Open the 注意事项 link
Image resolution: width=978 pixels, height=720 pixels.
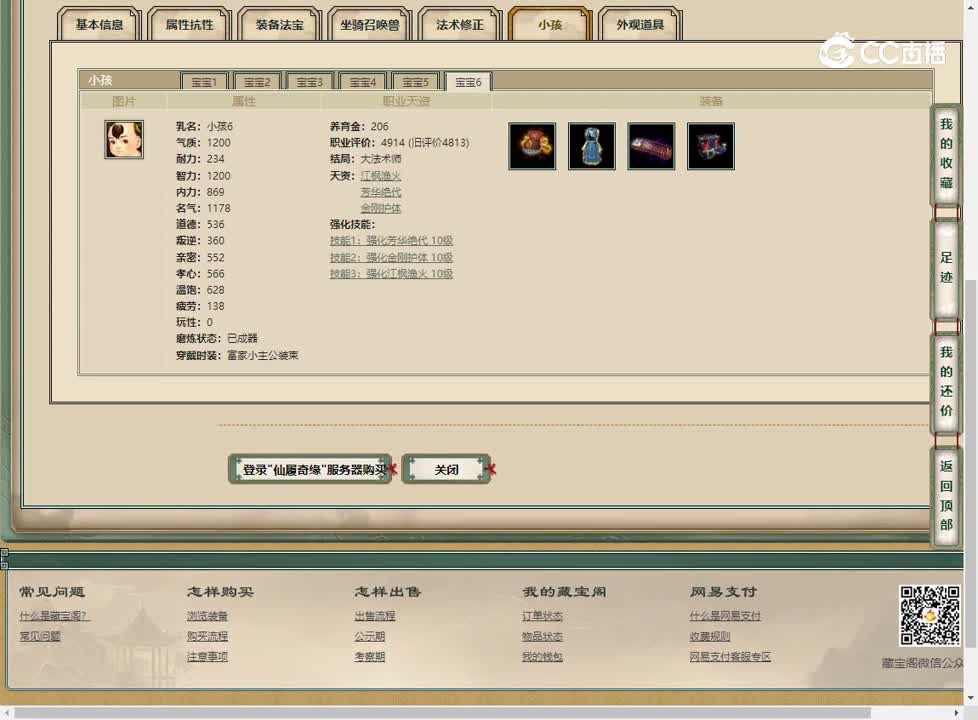pyautogui.click(x=207, y=656)
